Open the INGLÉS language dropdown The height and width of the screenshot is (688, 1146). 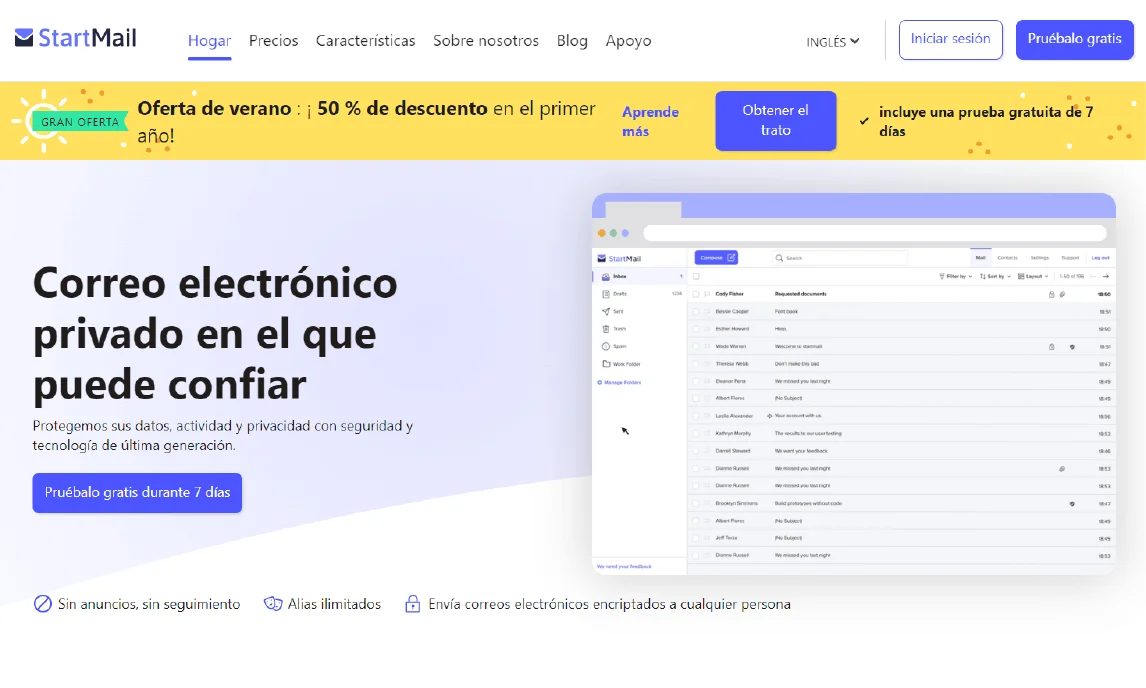[x=832, y=42]
